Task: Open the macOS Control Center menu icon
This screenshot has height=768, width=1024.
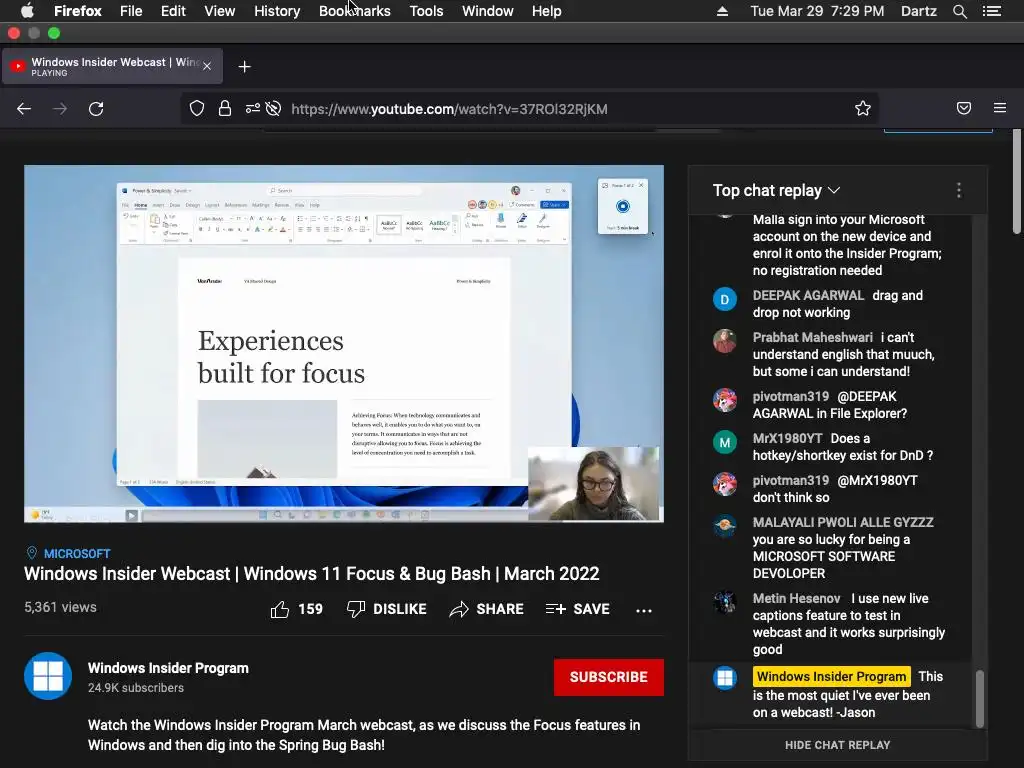Action: [992, 11]
